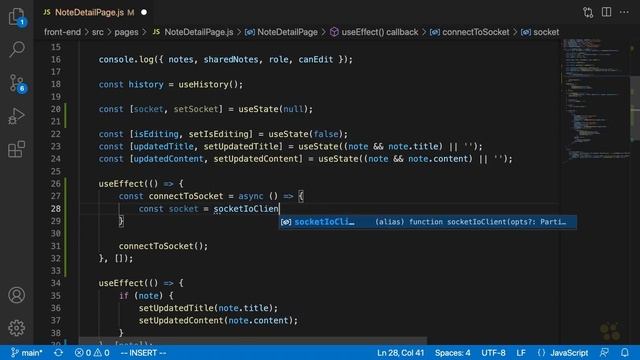Split the editor to the right

(607, 12)
